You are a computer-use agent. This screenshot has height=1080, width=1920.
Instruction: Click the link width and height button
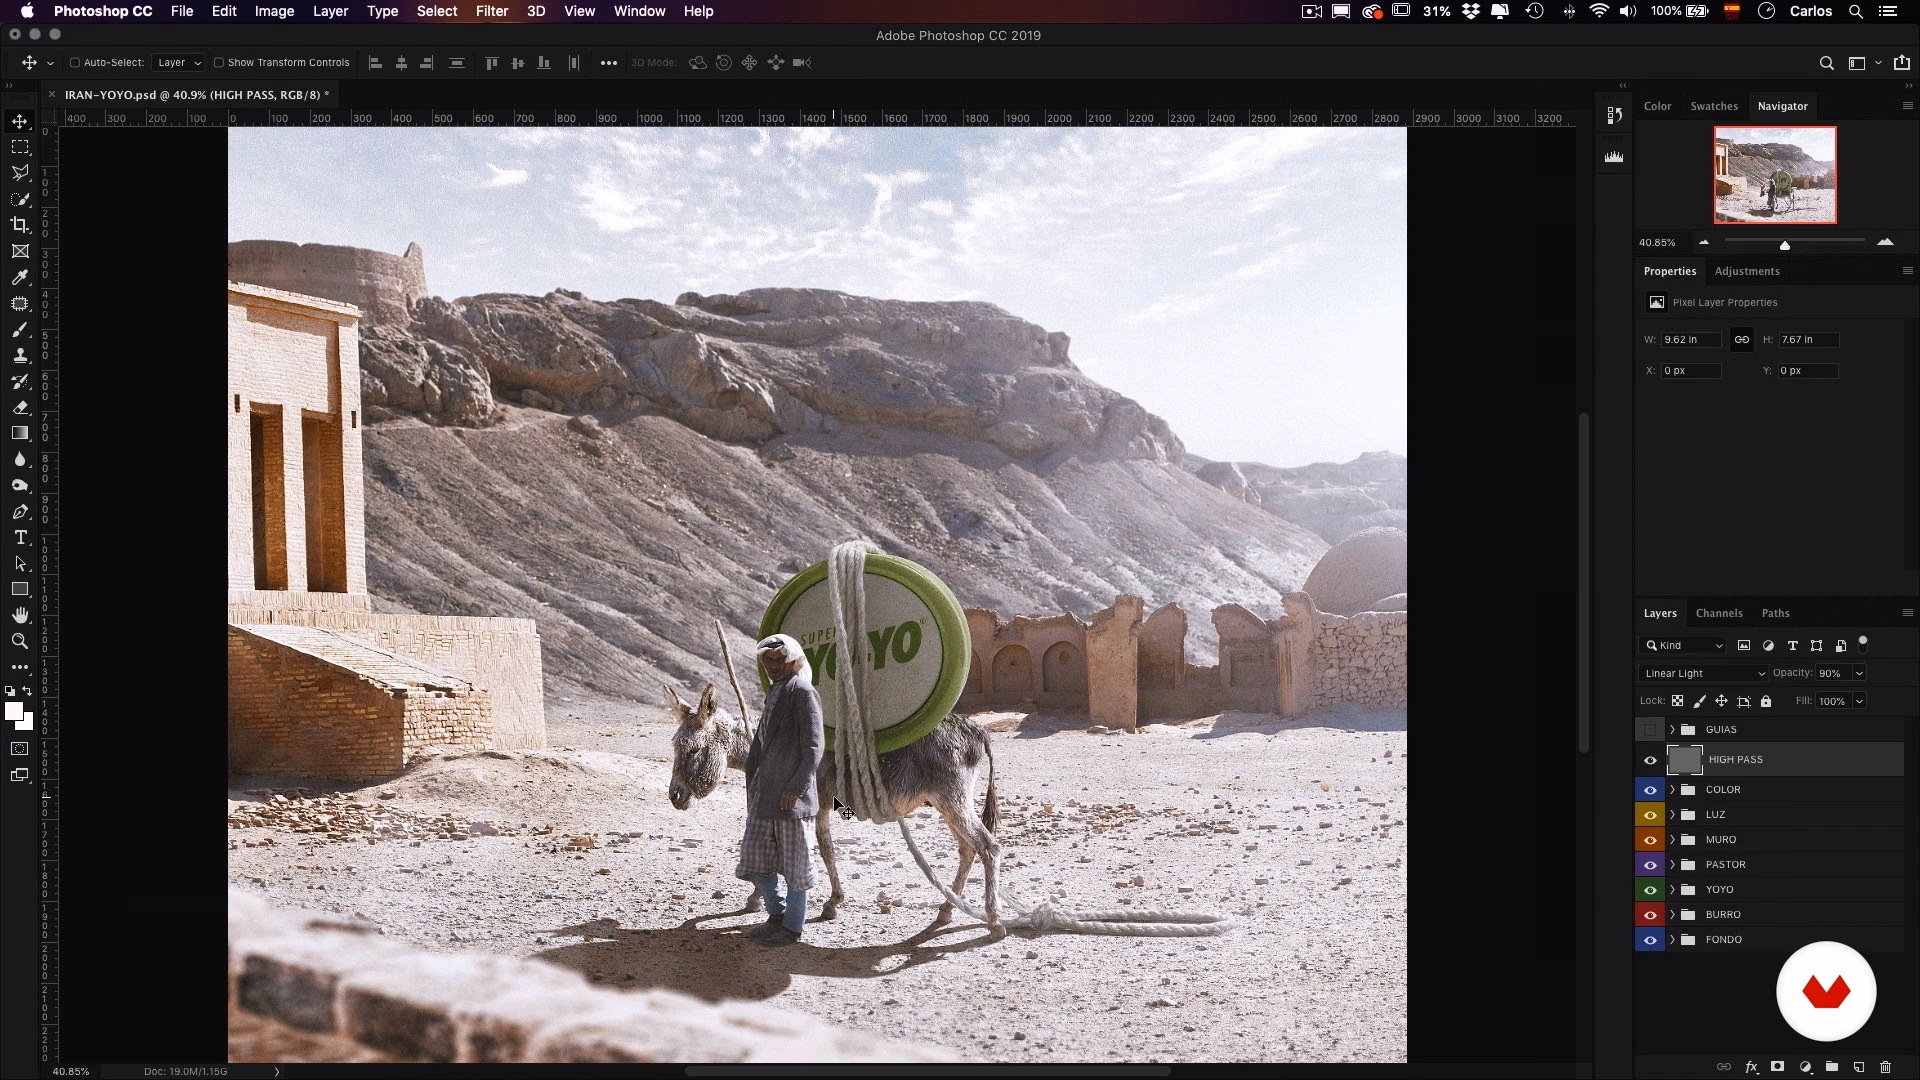click(1742, 340)
